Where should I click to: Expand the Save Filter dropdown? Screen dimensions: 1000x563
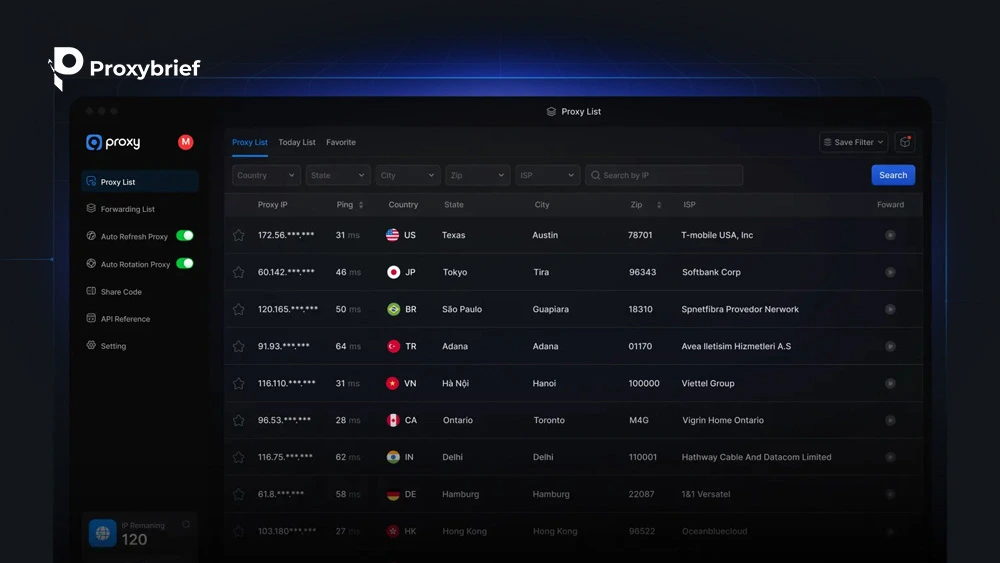853,142
